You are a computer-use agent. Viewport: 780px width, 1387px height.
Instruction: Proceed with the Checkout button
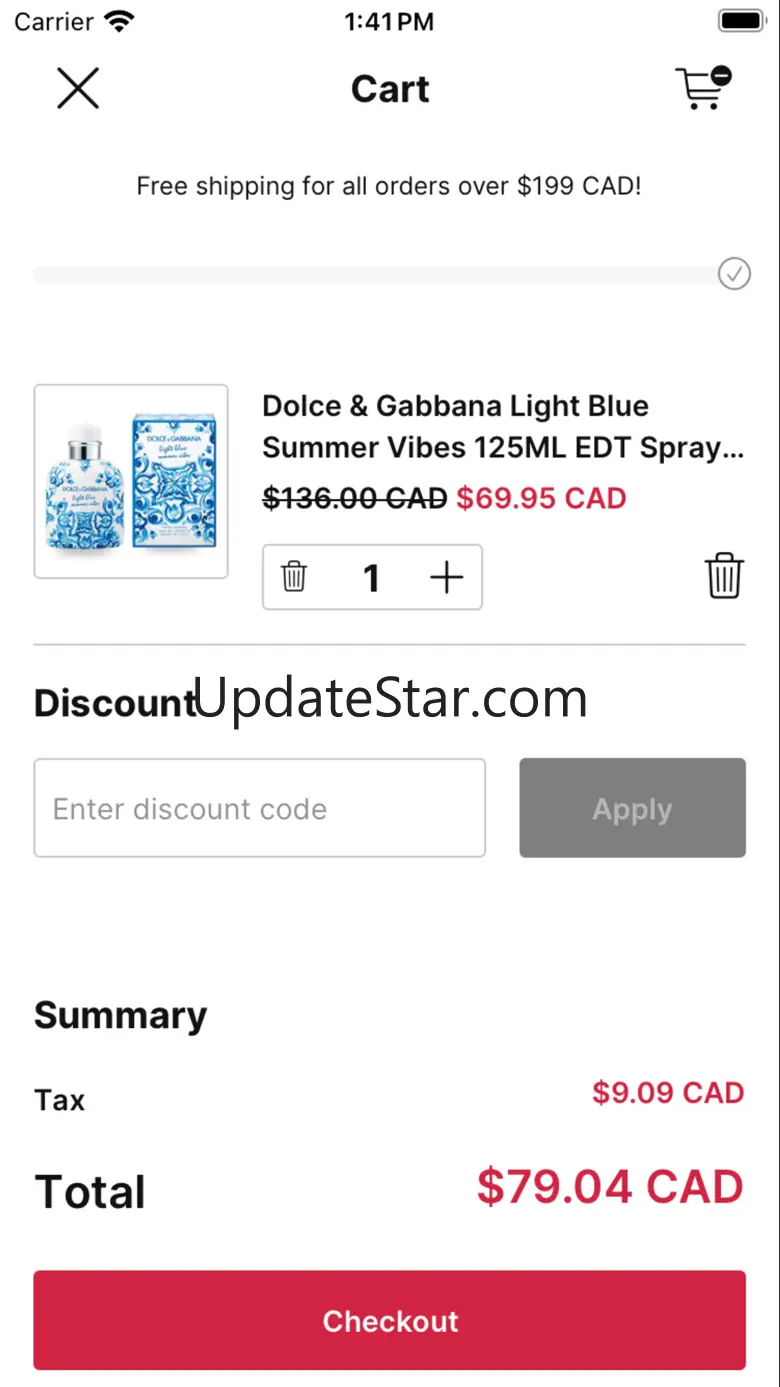390,1320
